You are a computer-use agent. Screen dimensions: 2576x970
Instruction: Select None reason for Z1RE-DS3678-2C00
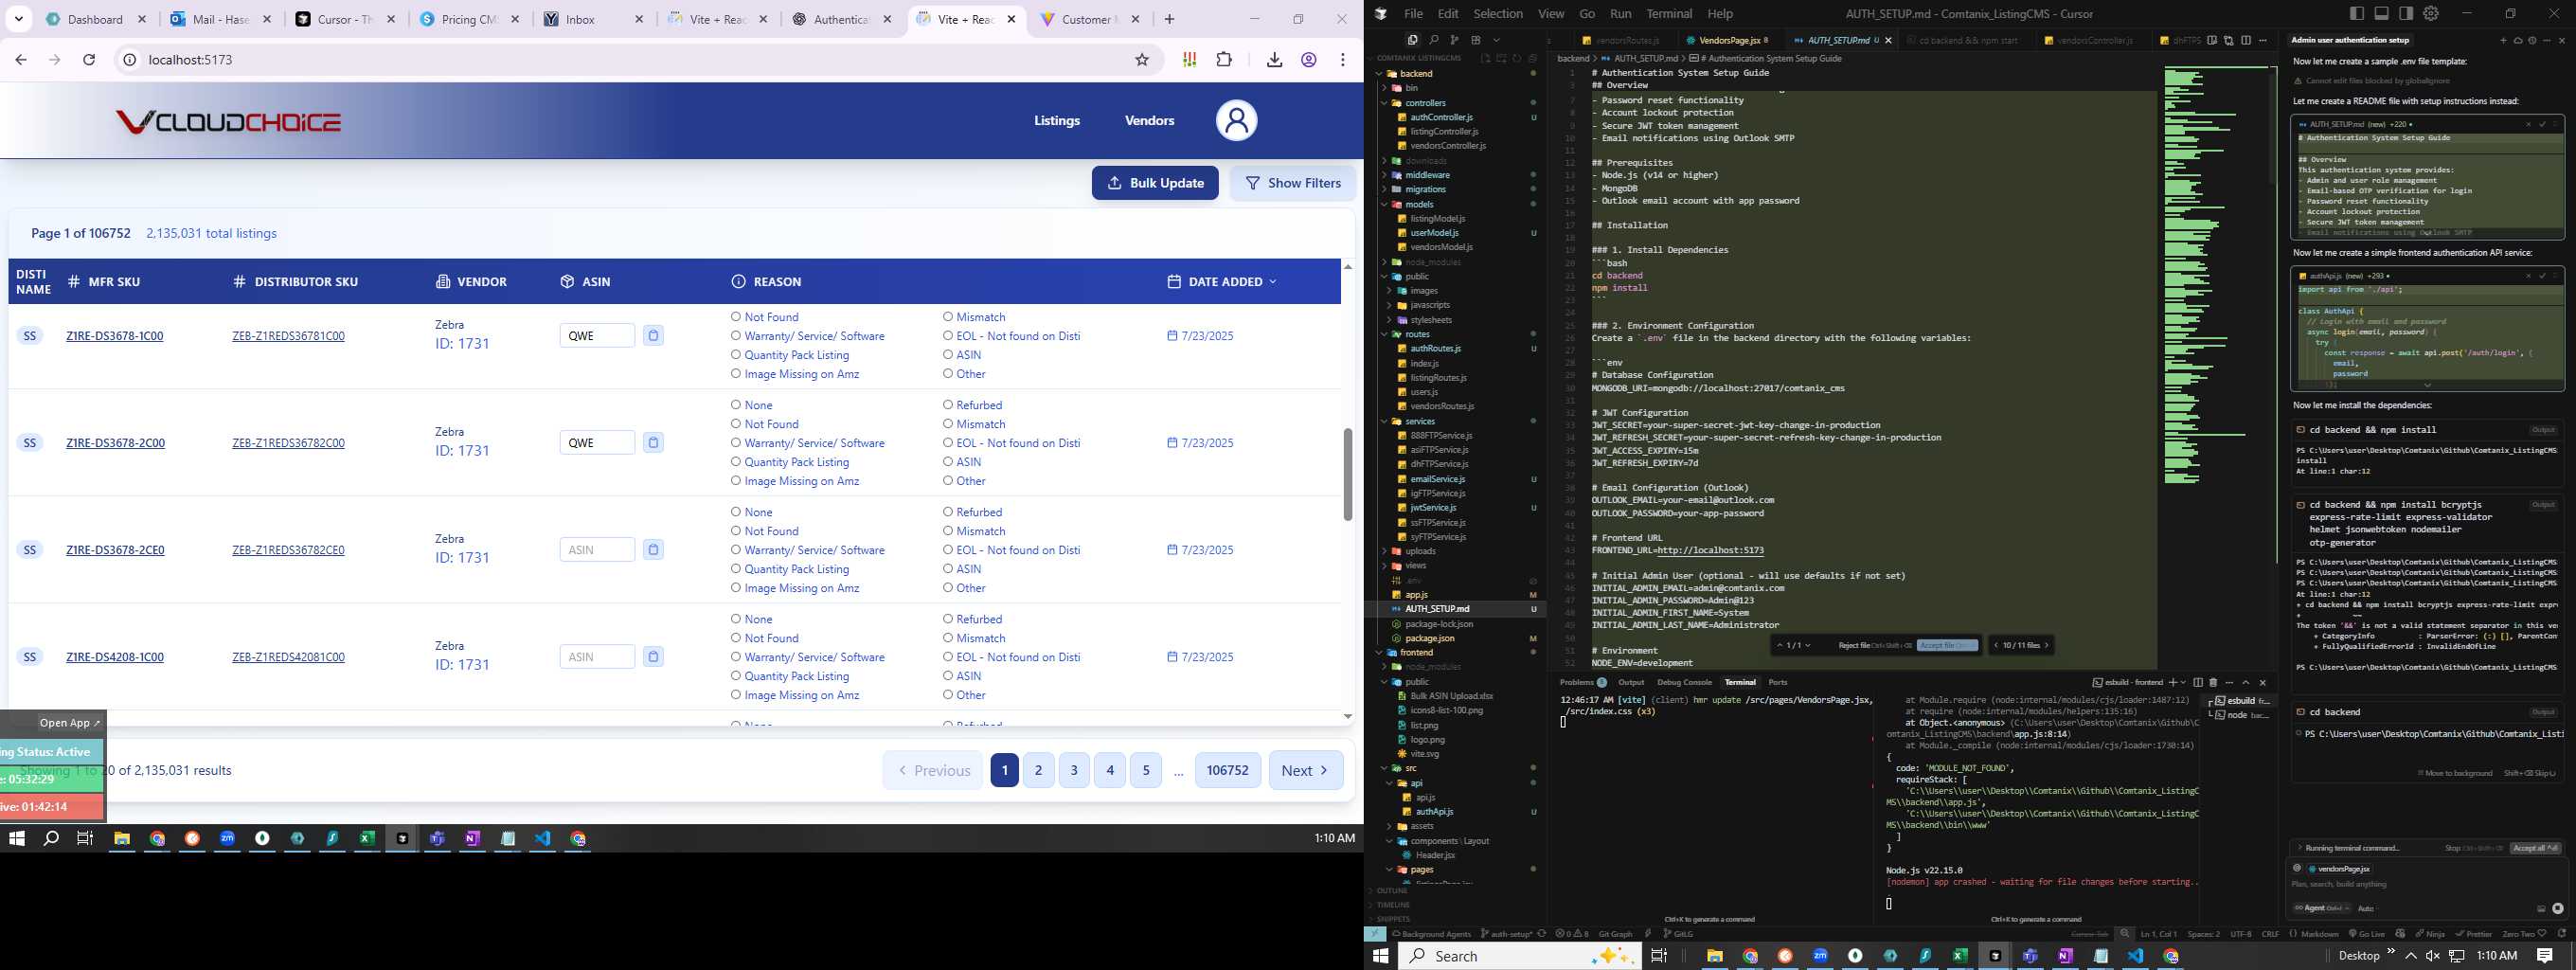(736, 405)
